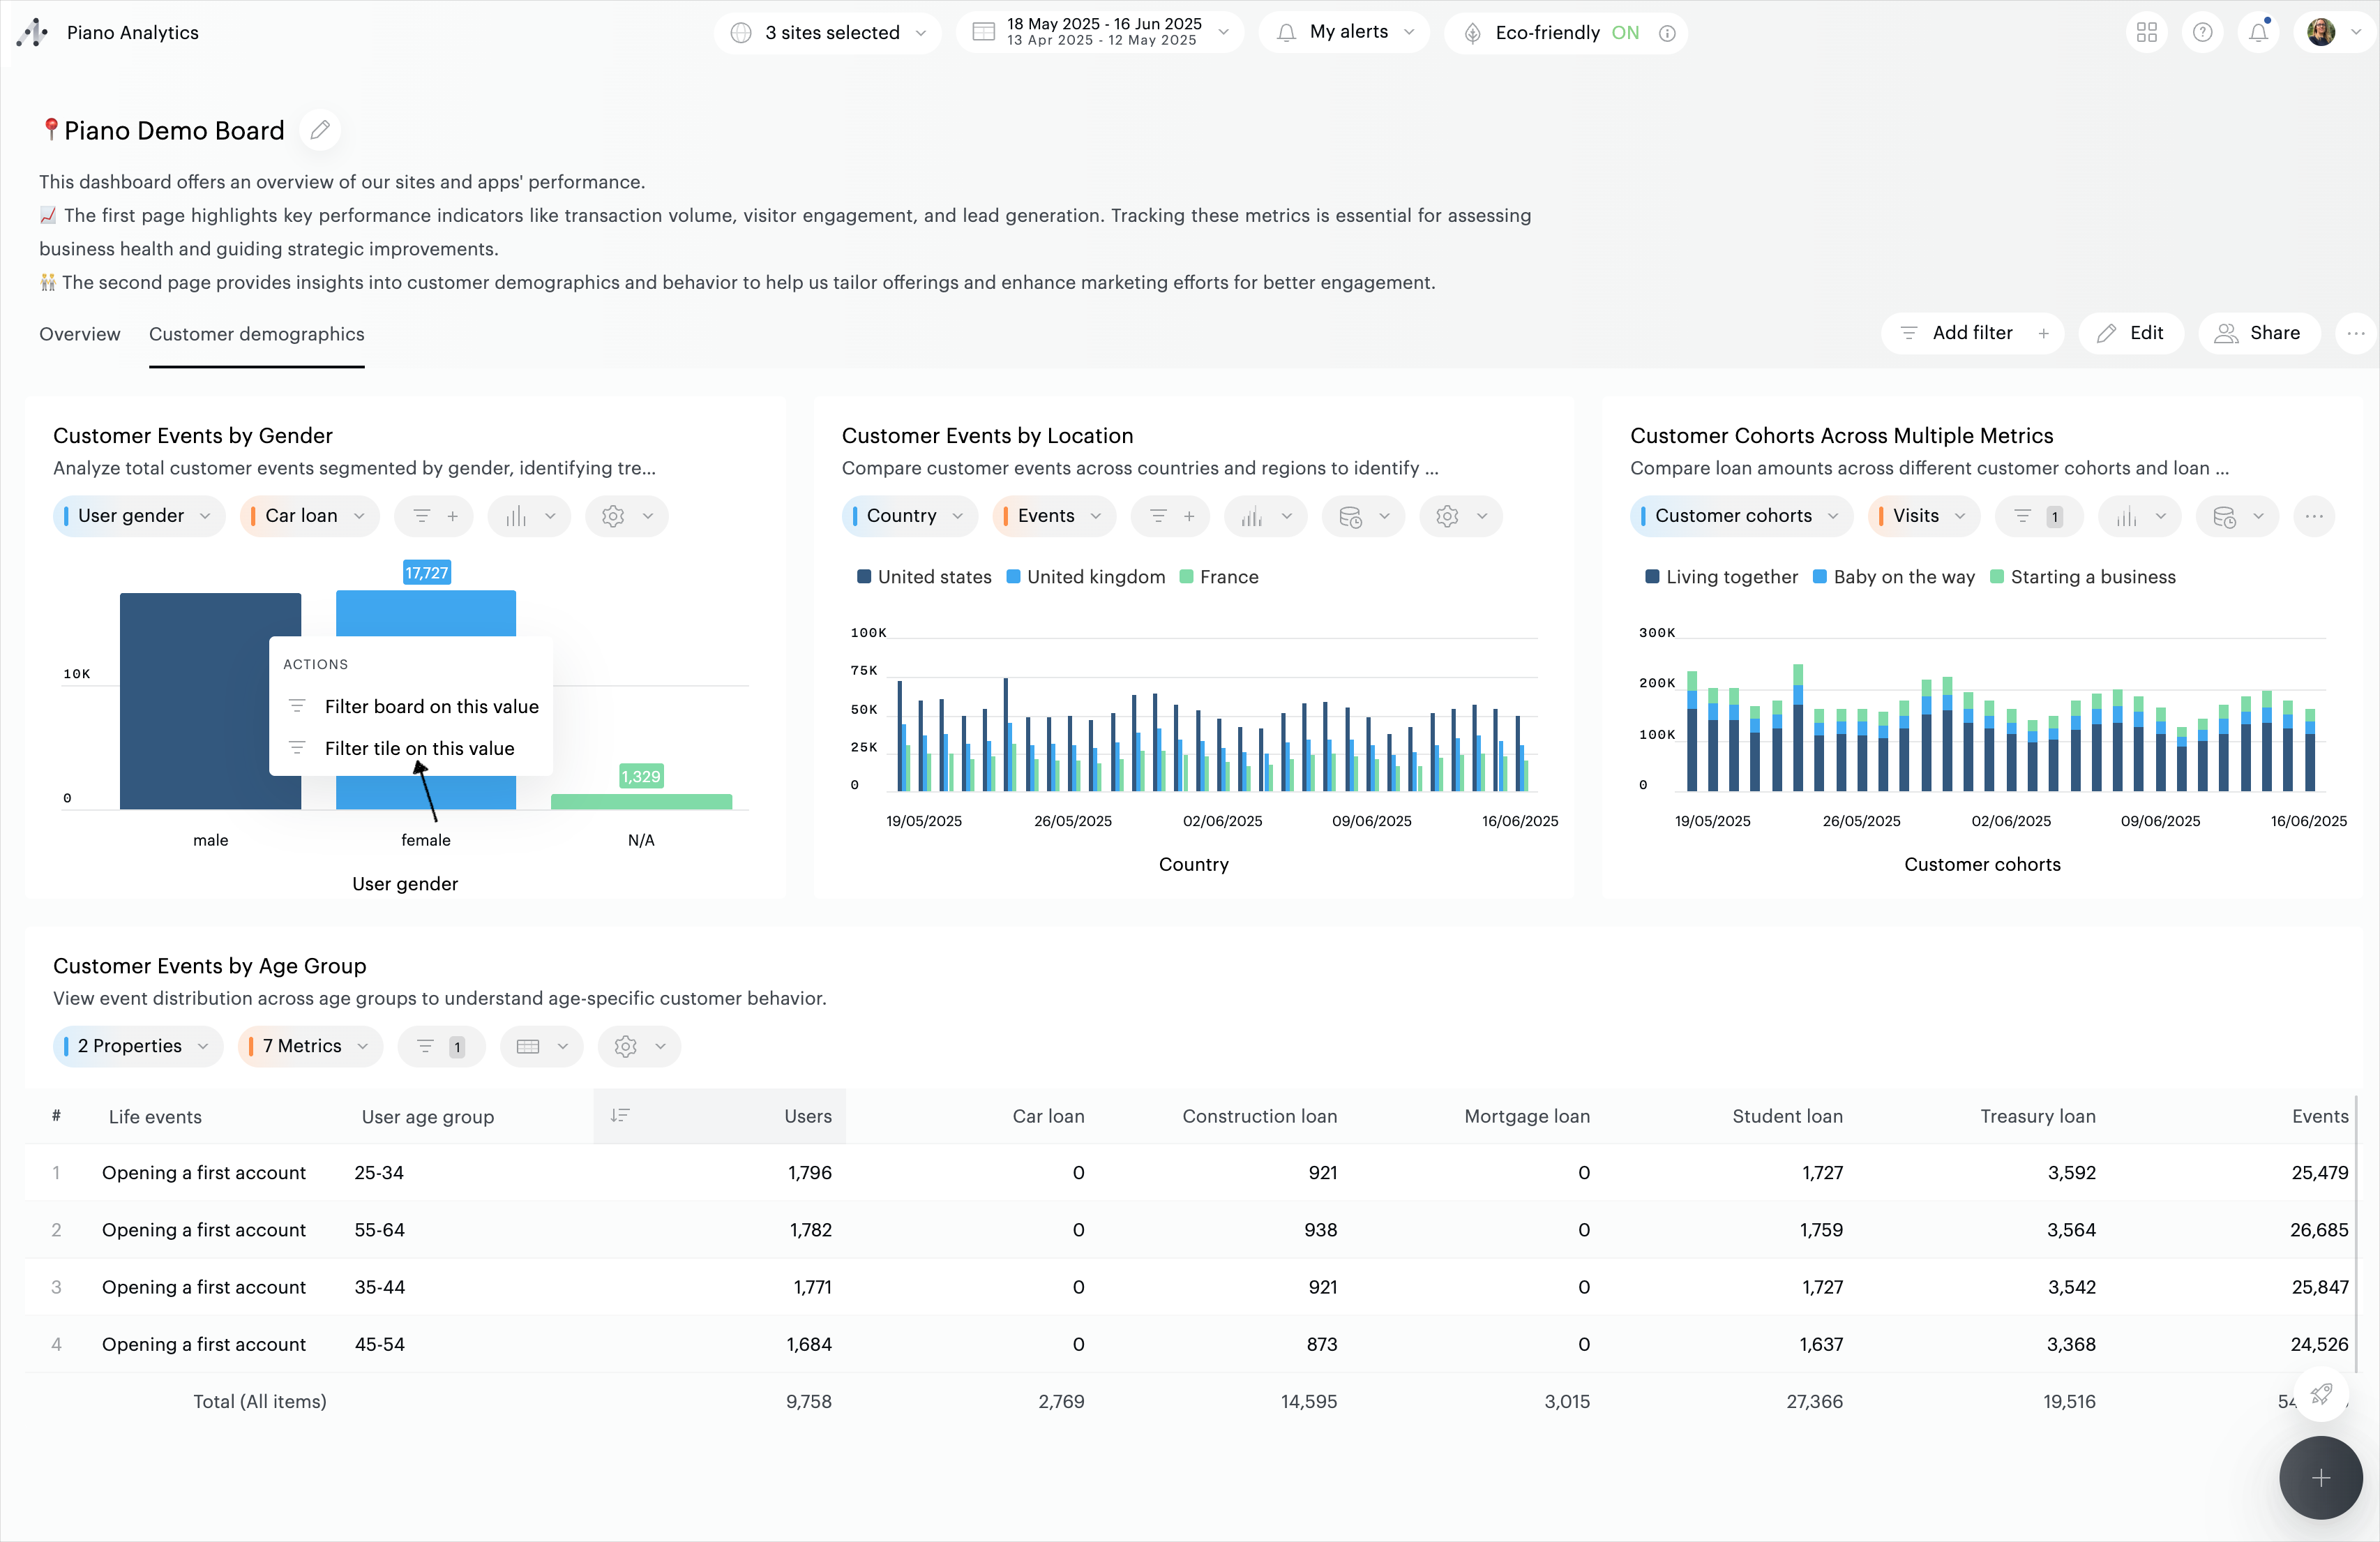Click the pencil icon beside board title
The height and width of the screenshot is (1542, 2380).
click(320, 130)
